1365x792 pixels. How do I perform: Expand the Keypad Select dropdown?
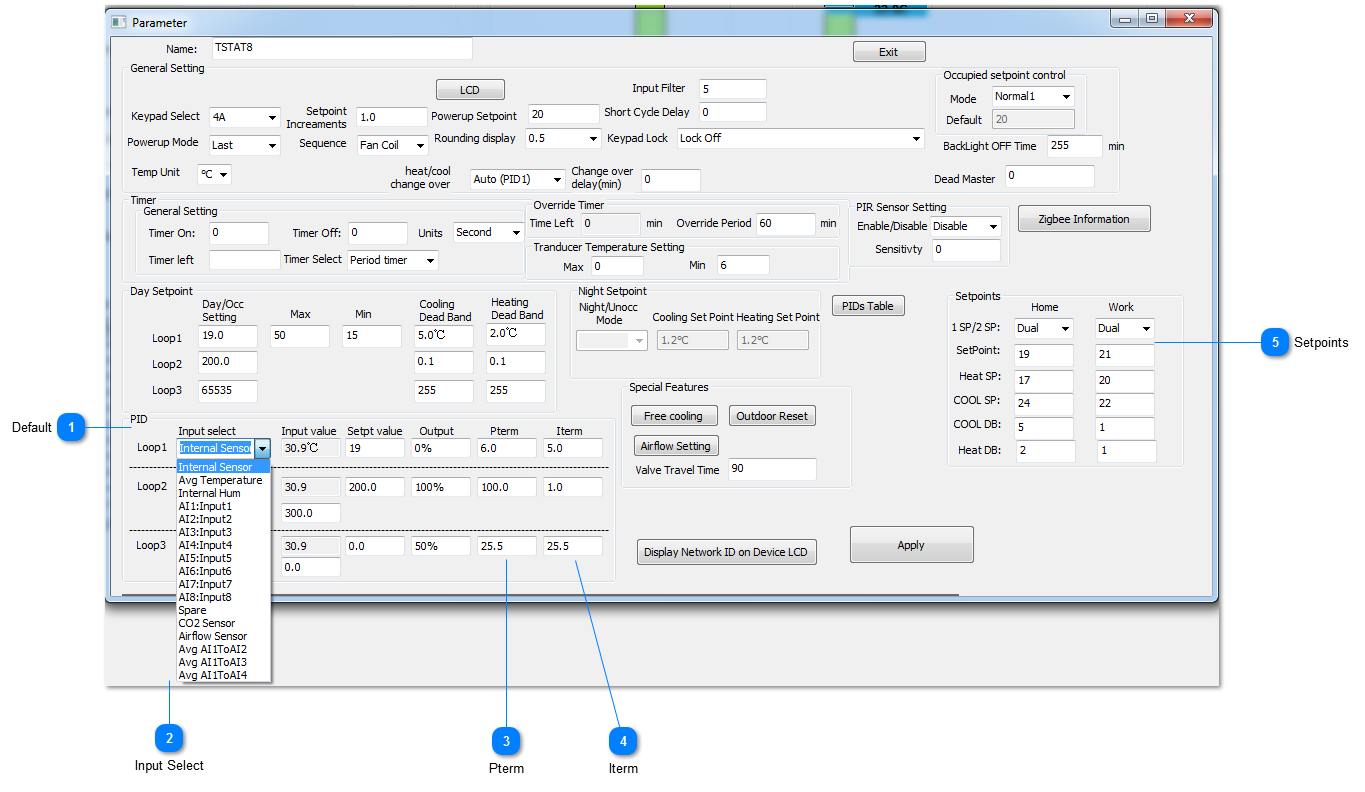pyautogui.click(x=244, y=117)
